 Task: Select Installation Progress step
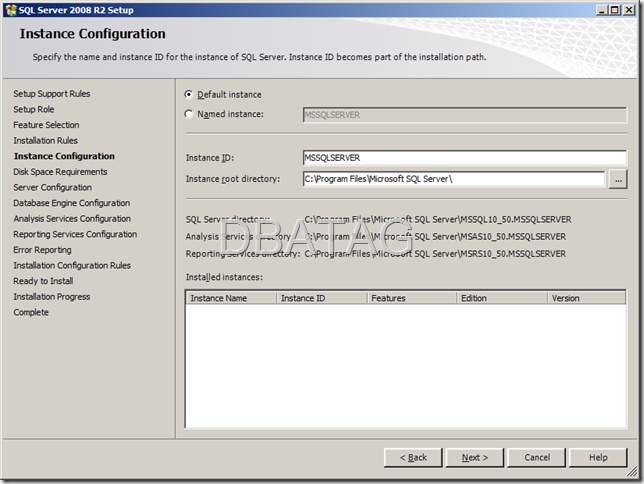[52, 297]
